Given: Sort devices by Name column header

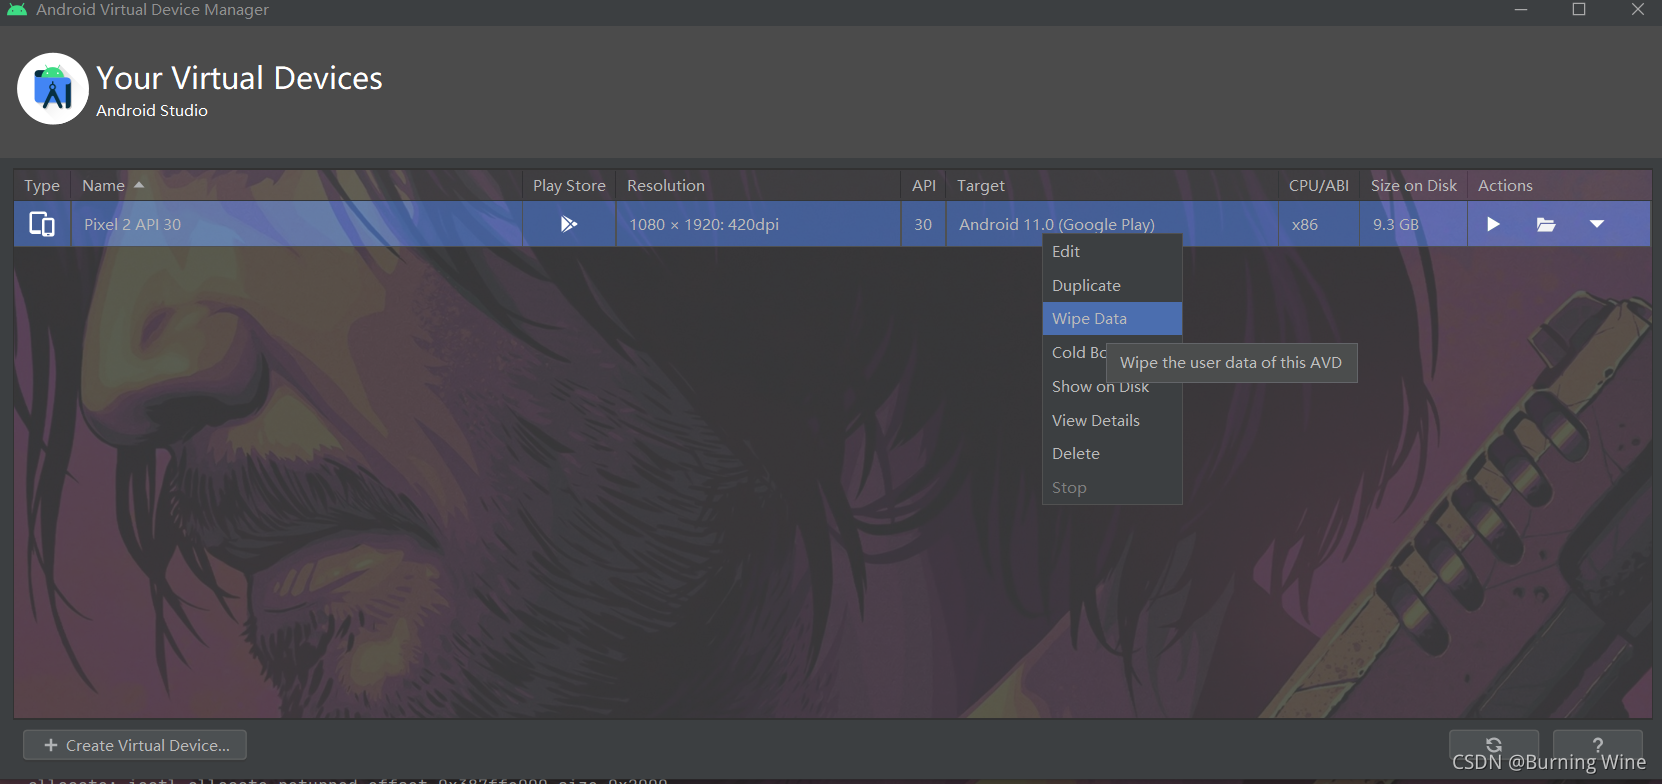Looking at the screenshot, I should (x=296, y=186).
